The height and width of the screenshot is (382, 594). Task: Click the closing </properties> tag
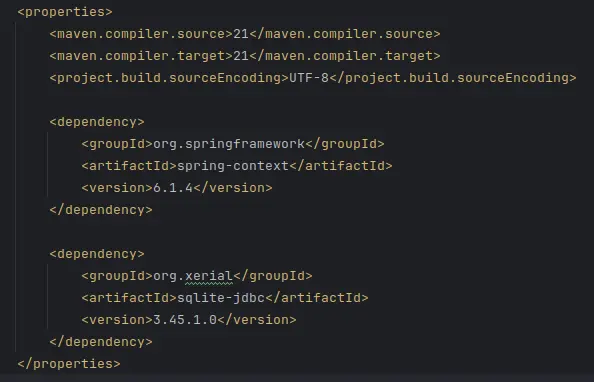69,363
